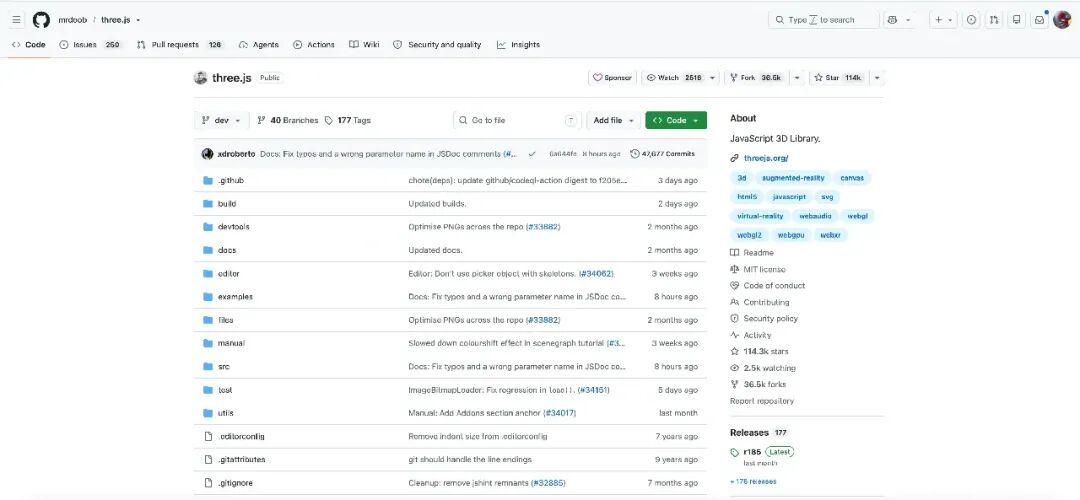View the 47,677 Commits history
Screen dimensions: 1080x500
tap(663, 154)
